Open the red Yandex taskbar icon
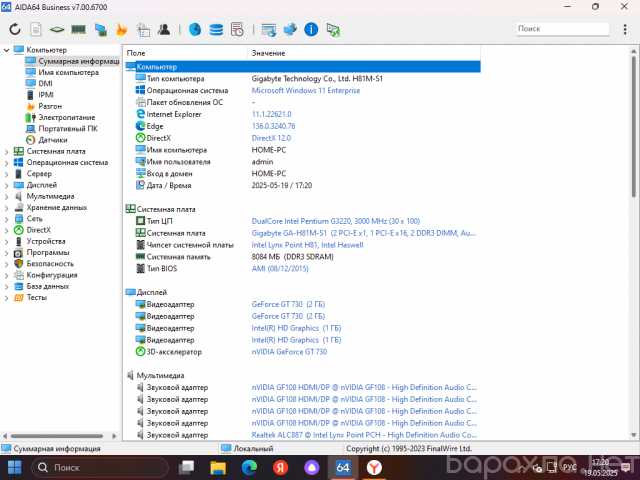The image size is (640, 480). [280, 468]
